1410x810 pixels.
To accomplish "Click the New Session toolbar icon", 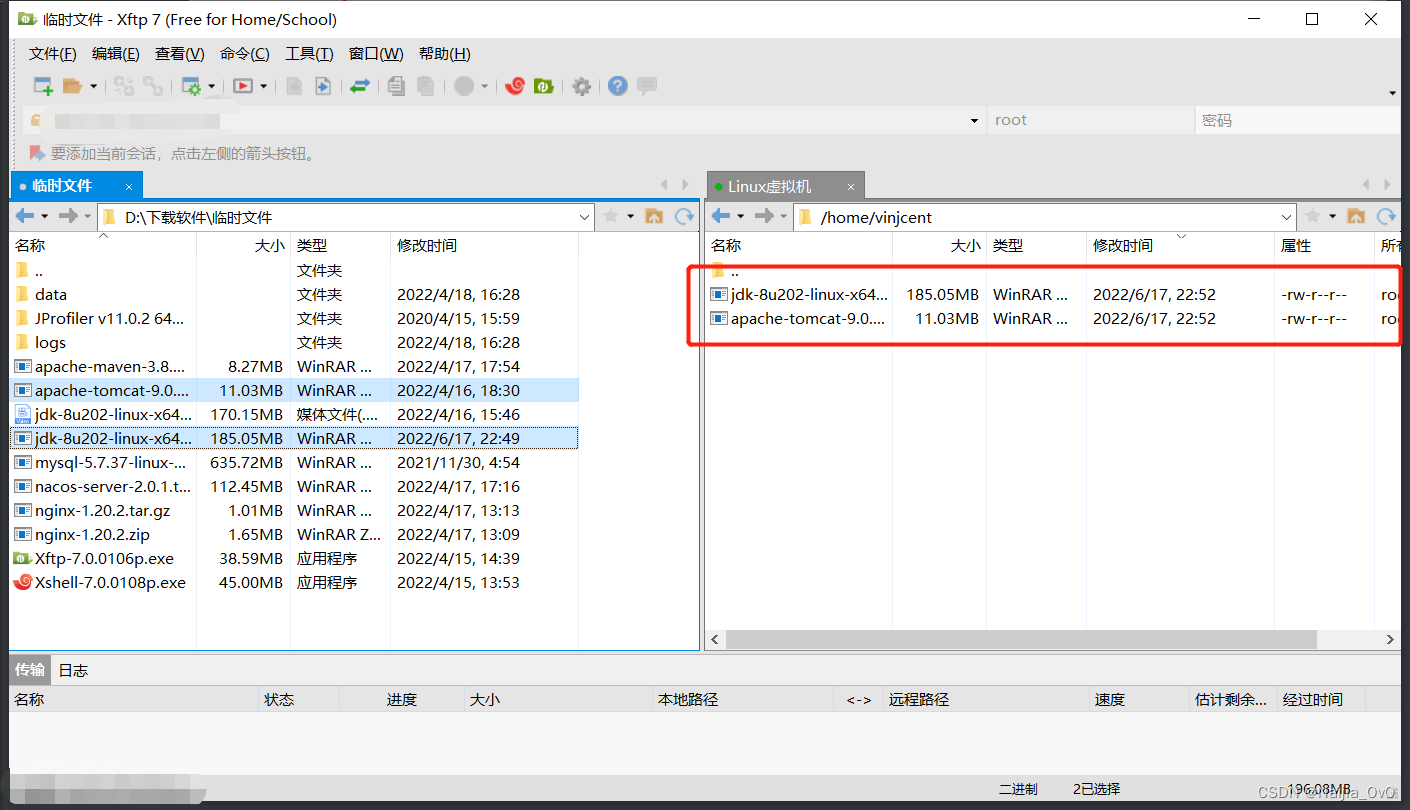I will (x=43, y=86).
